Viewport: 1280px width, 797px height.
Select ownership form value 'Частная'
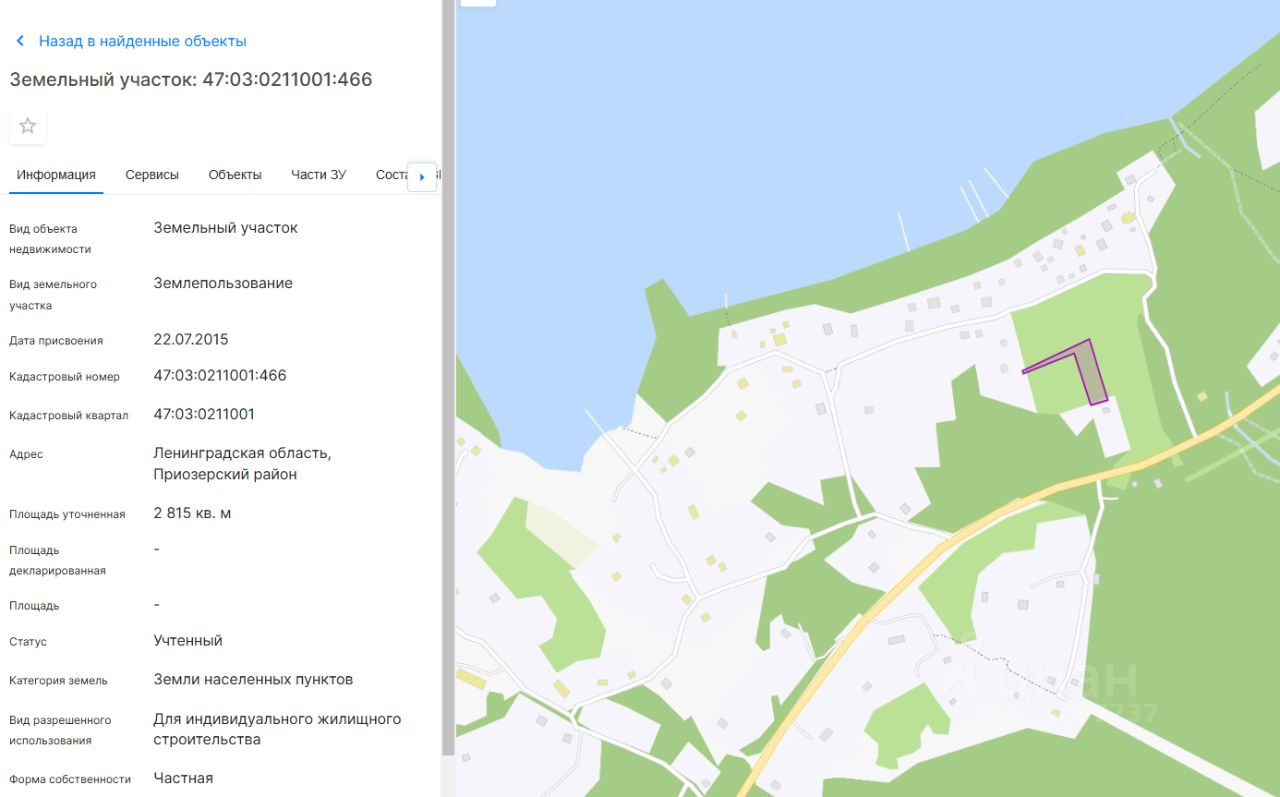pos(183,778)
